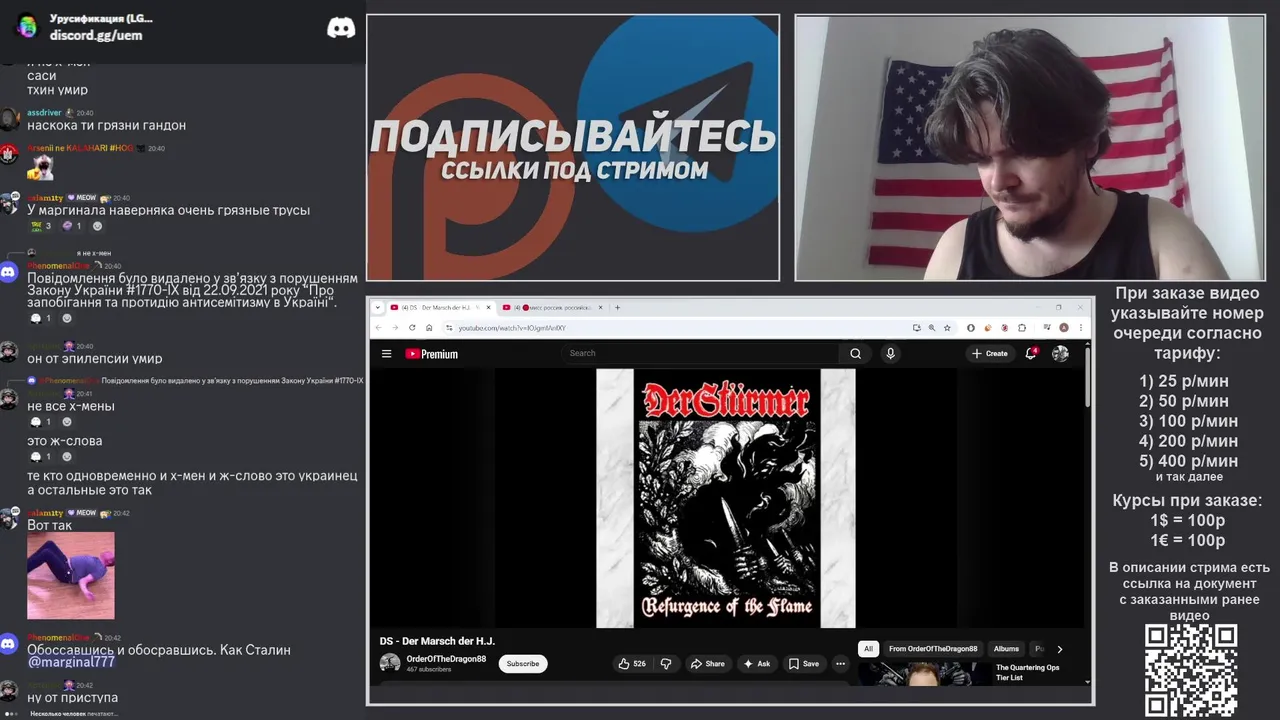Open the Chrome profile avatar

(x=1064, y=327)
